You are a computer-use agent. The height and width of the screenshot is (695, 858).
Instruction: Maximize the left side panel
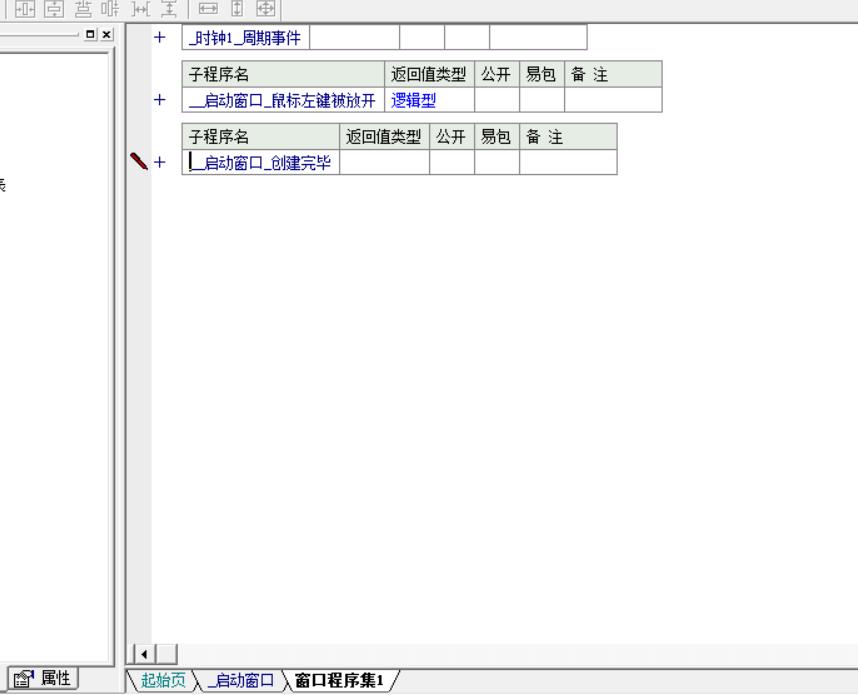point(91,34)
